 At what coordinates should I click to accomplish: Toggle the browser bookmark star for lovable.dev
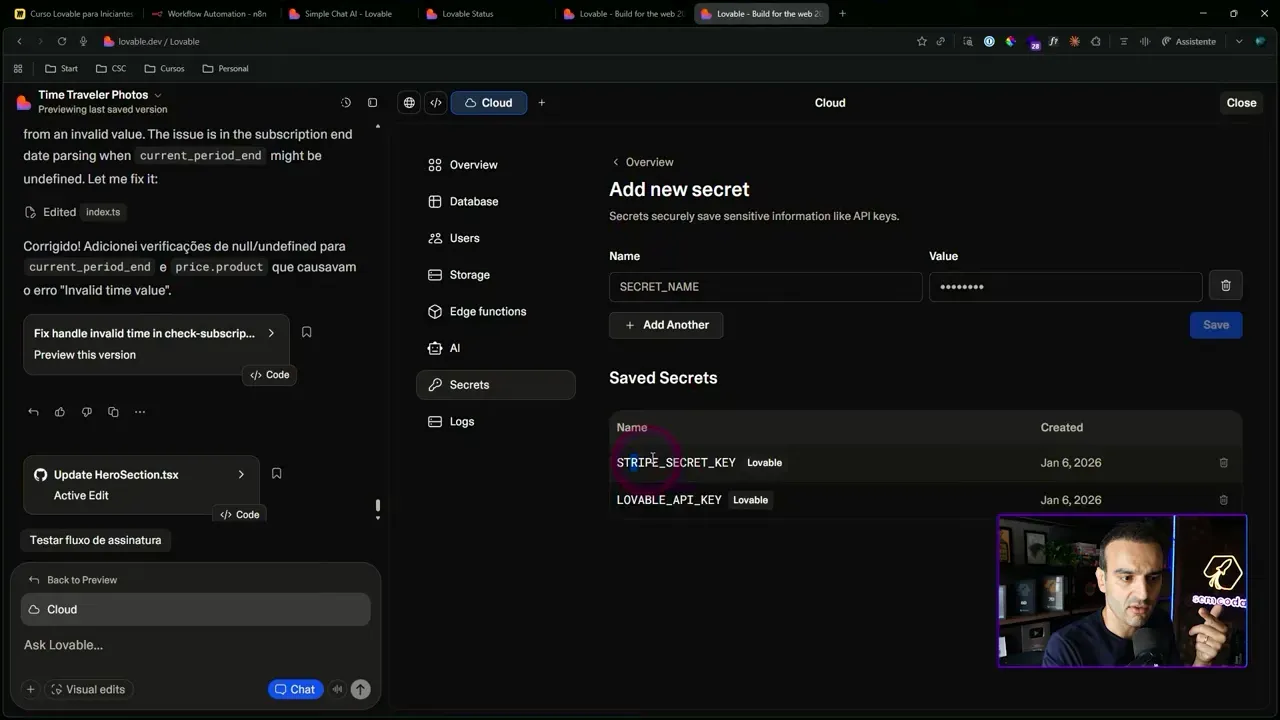pyautogui.click(x=922, y=41)
